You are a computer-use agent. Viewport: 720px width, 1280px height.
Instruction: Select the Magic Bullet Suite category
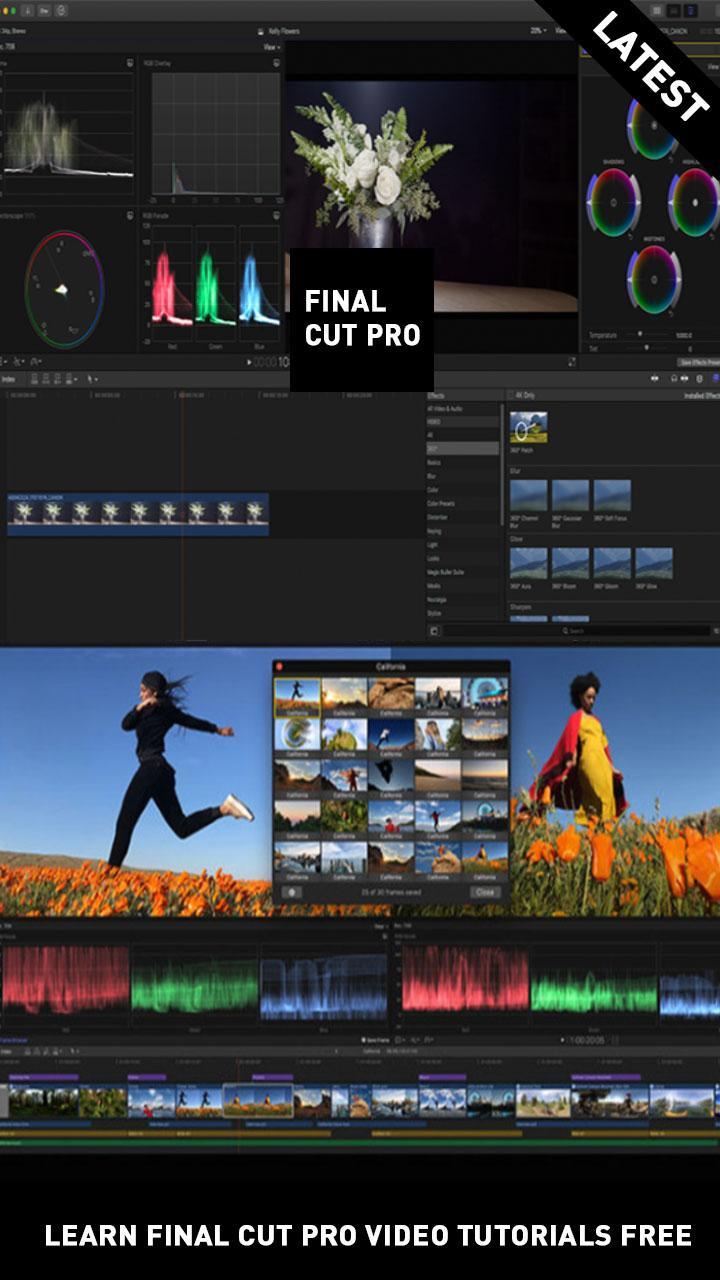[x=463, y=572]
